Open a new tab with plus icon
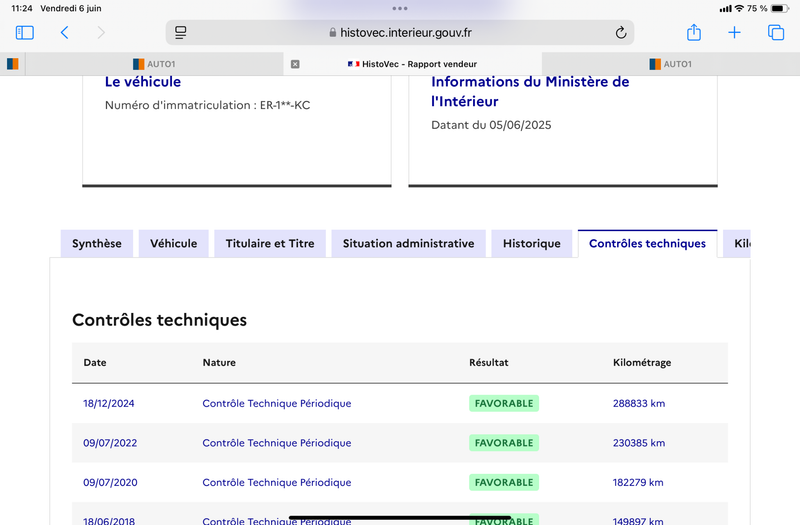The height and width of the screenshot is (525, 800). coord(734,33)
